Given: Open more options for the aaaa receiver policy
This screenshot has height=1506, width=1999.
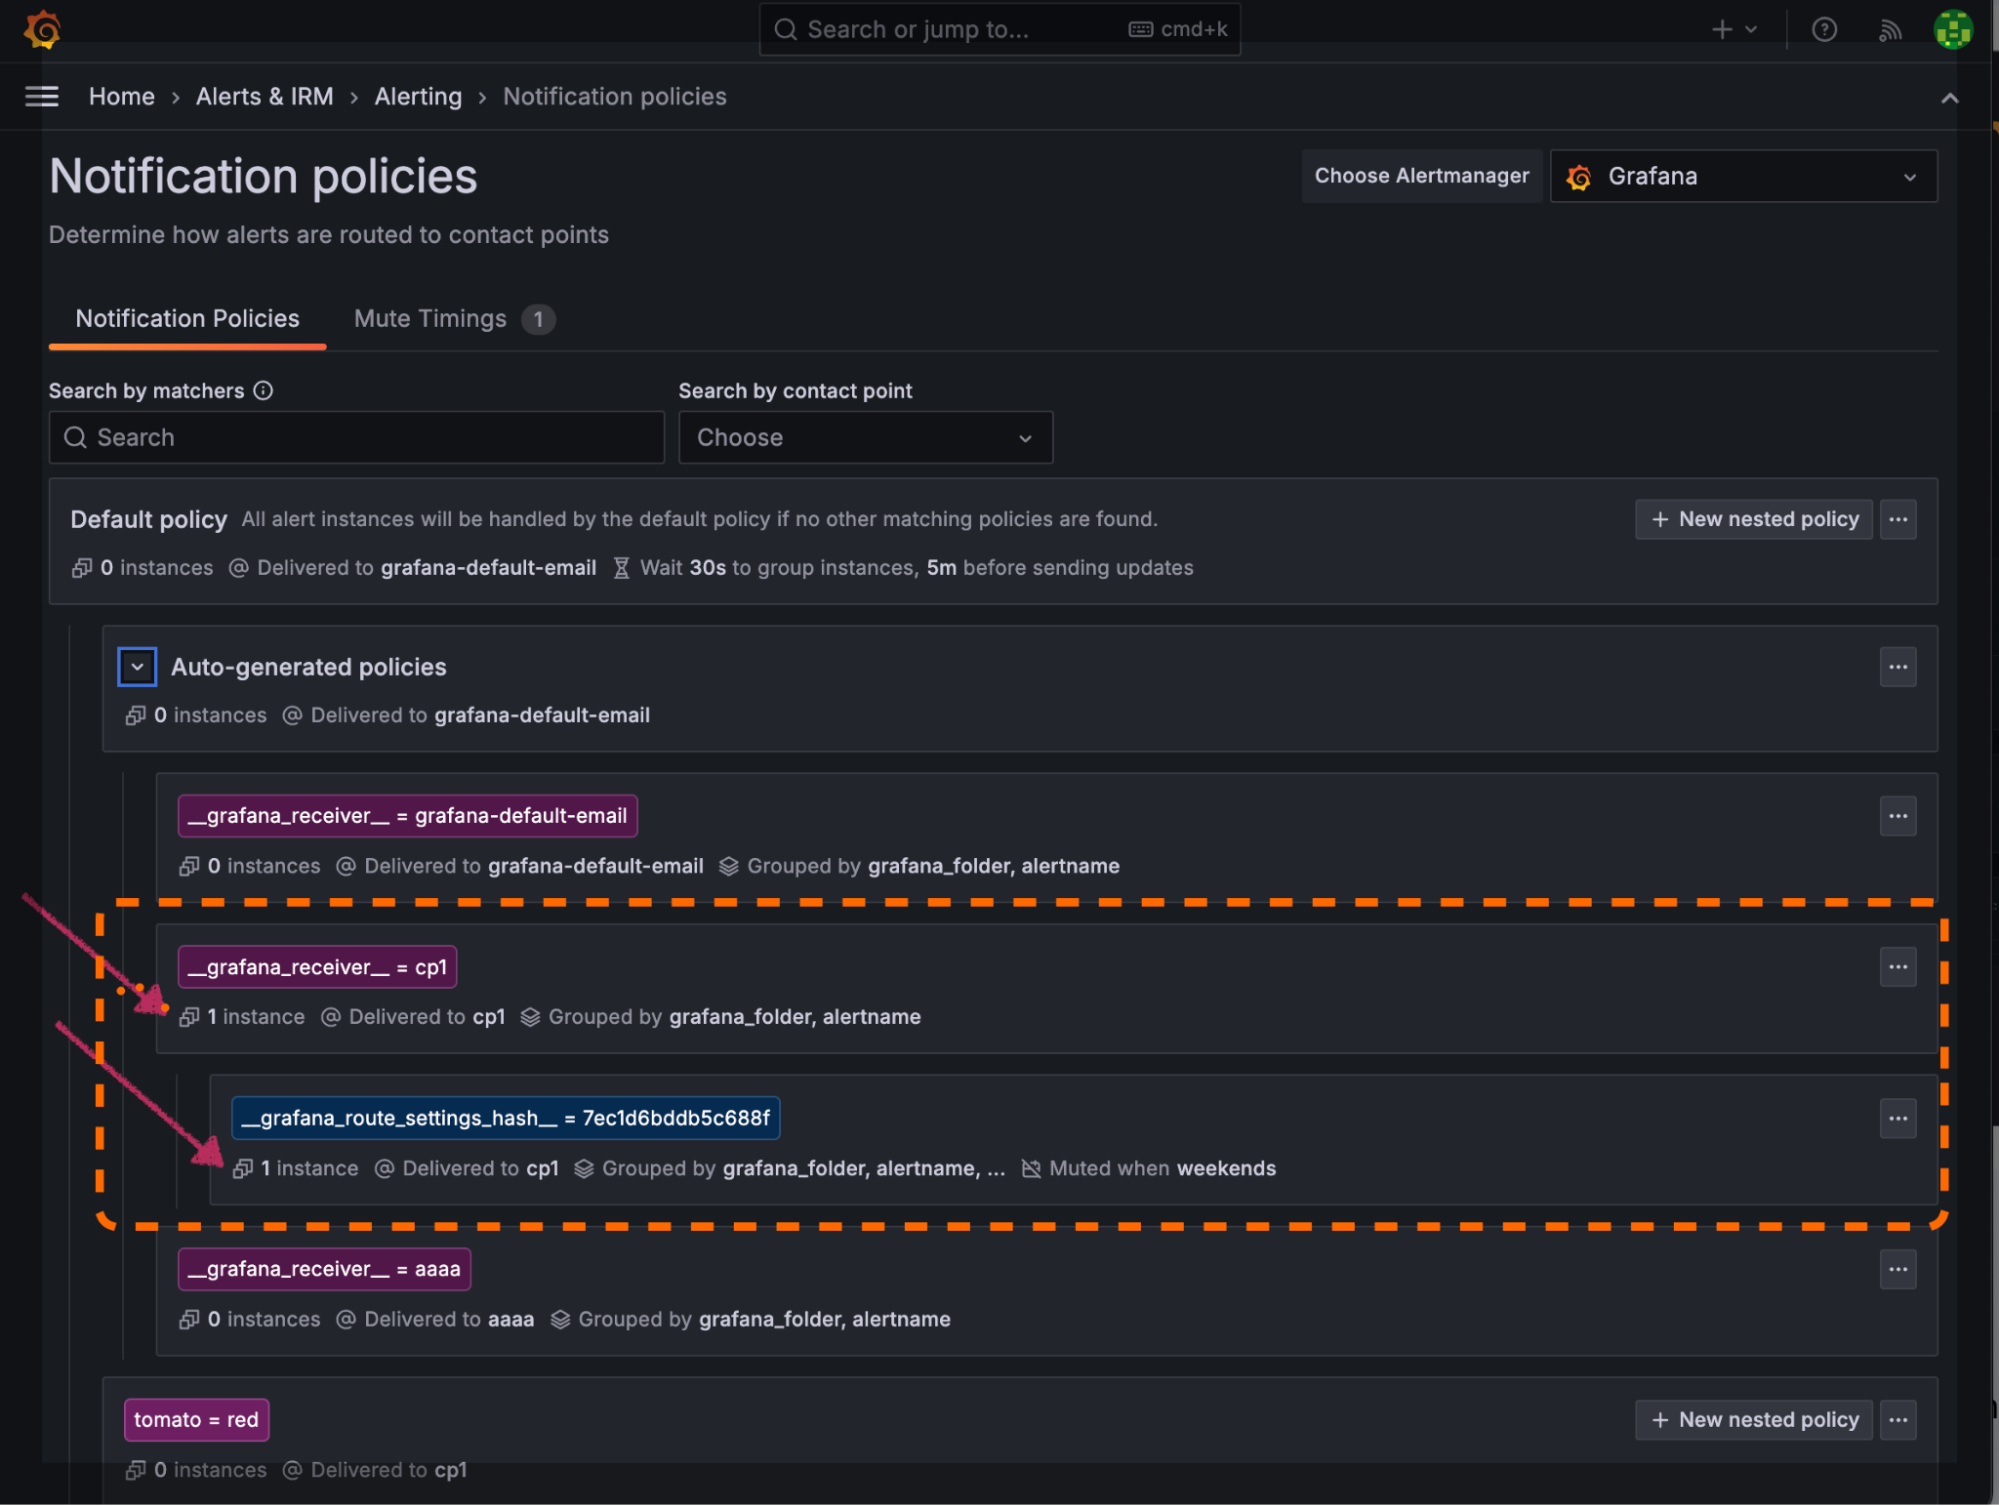Looking at the screenshot, I should tap(1898, 1269).
